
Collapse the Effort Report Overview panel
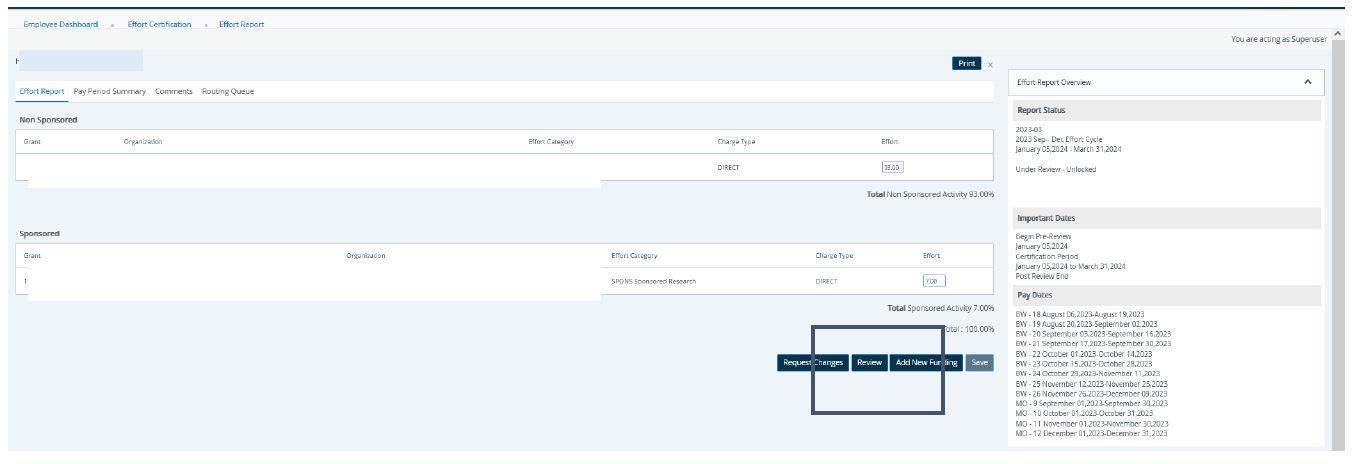(x=1308, y=82)
